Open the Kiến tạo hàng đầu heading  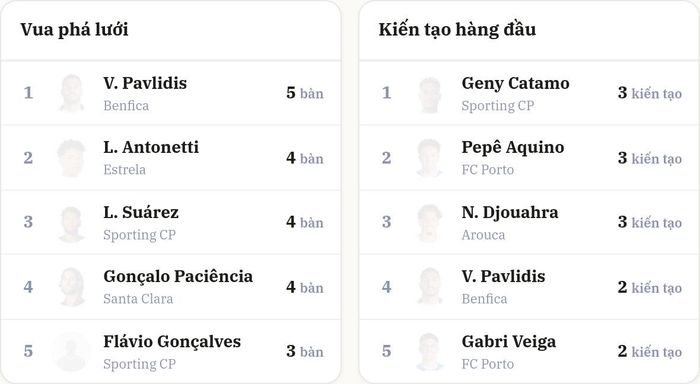(457, 30)
